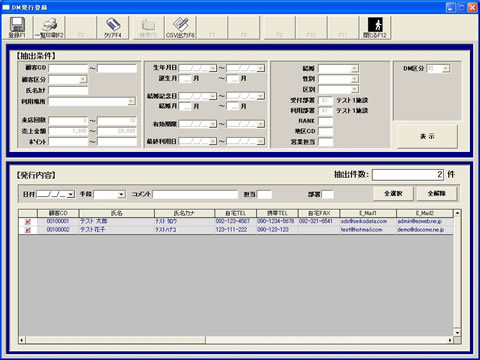The width and height of the screenshot is (480, 360).
Task: Click the 自宅TEL column header
Action: (236, 213)
